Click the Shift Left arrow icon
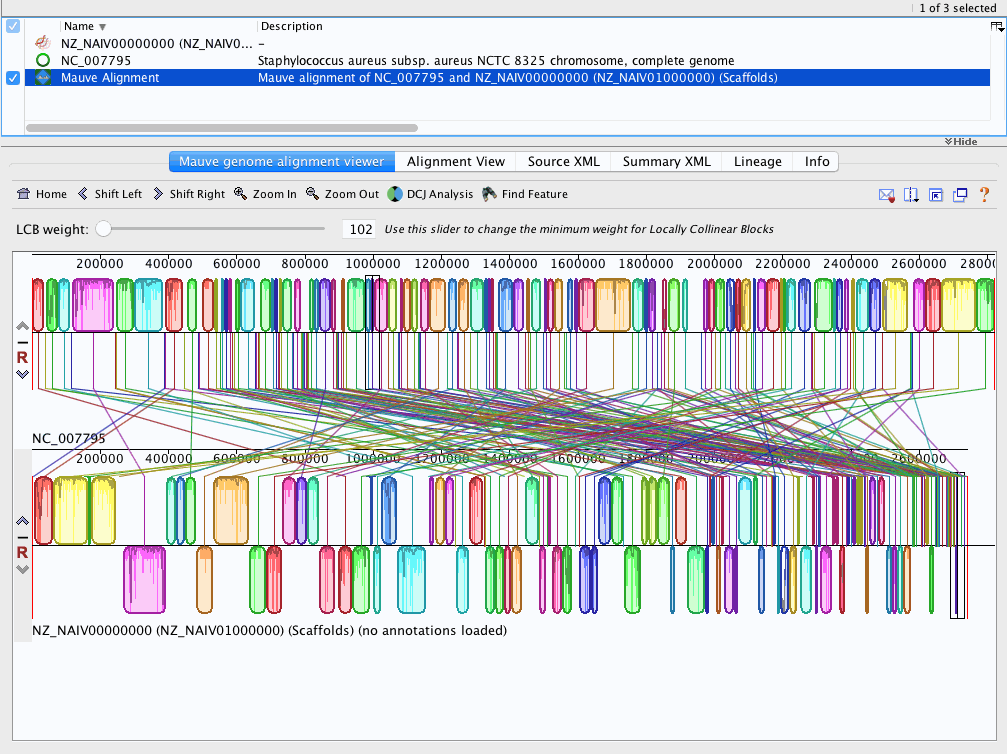1007x754 pixels. (83, 194)
